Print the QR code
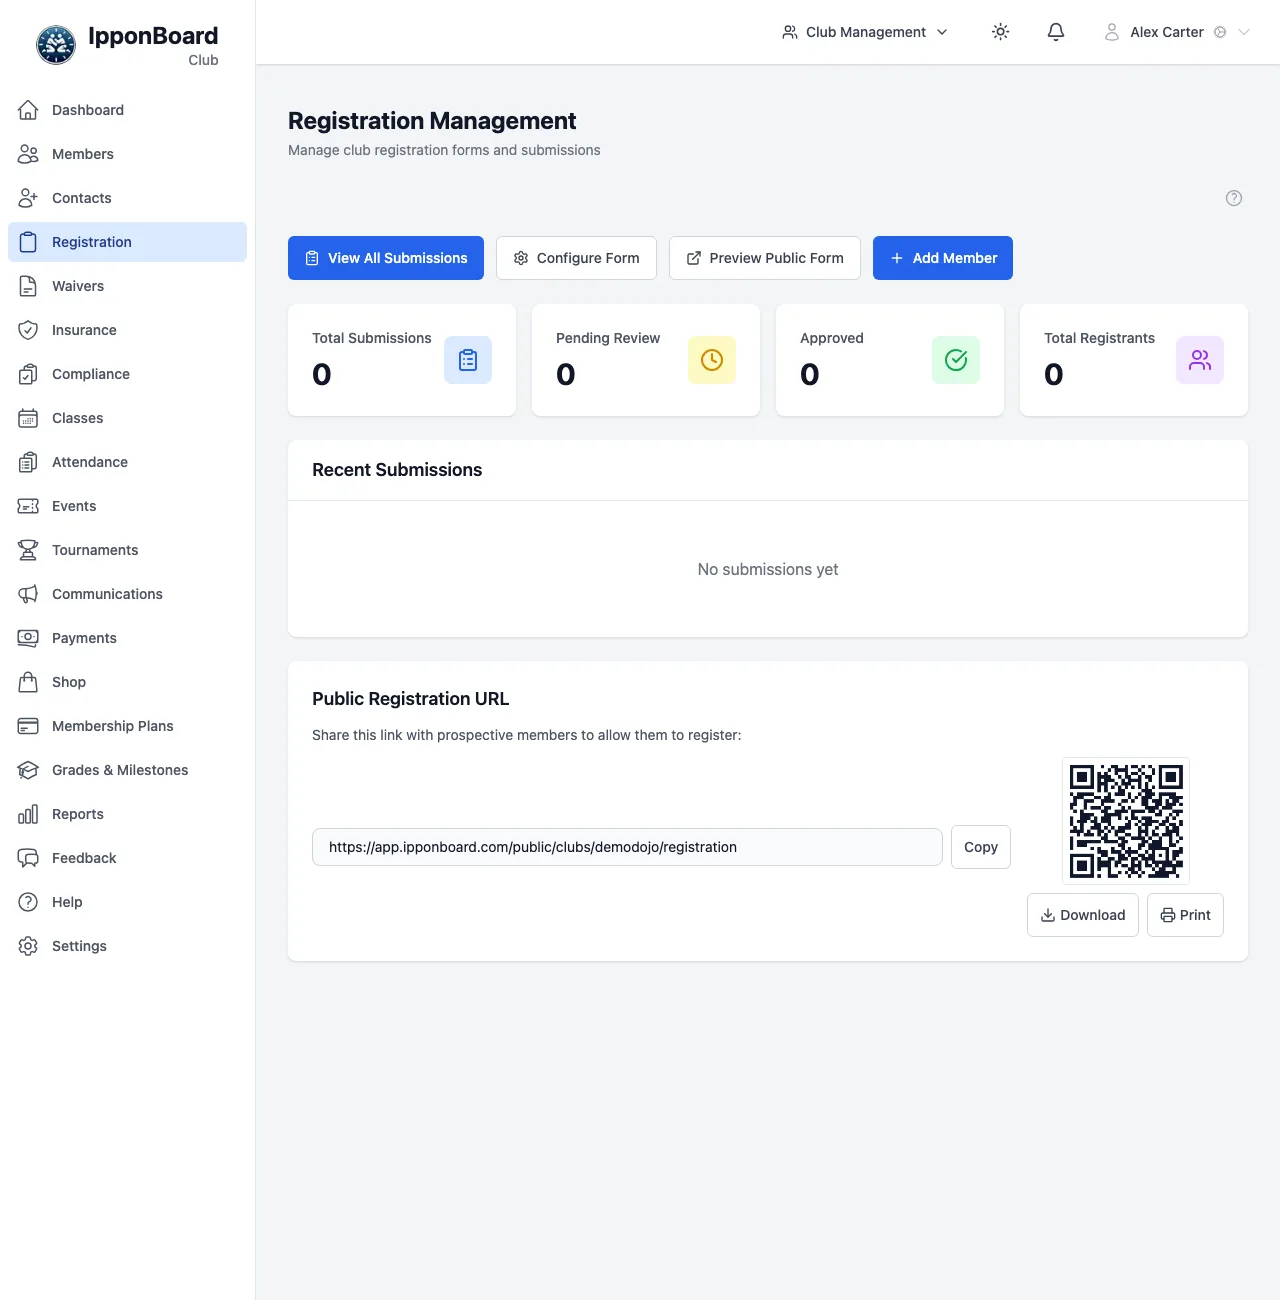This screenshot has height=1300, width=1280. (1185, 915)
